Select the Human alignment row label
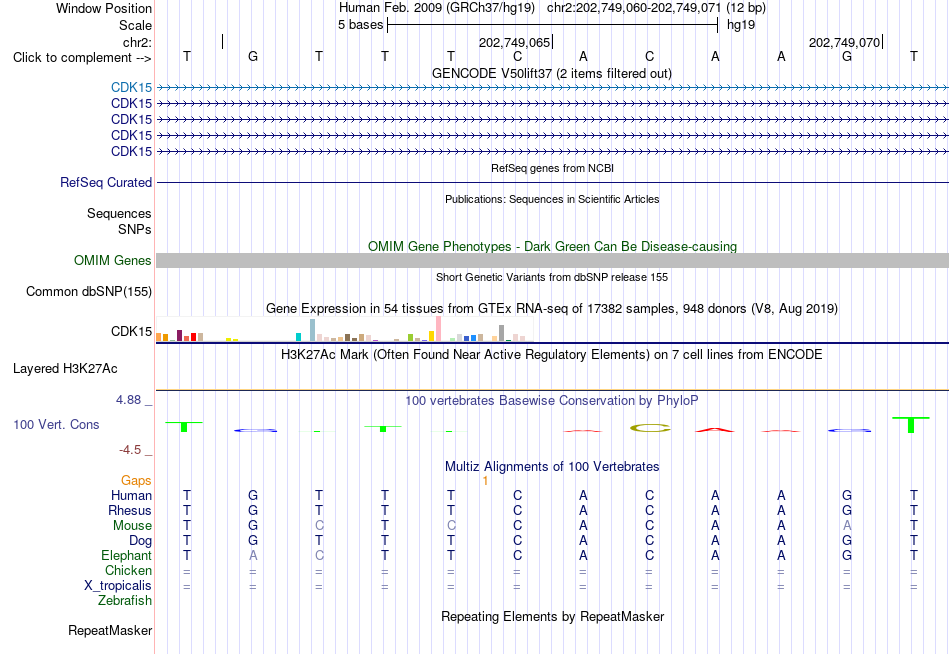The height and width of the screenshot is (654, 950). 131,496
